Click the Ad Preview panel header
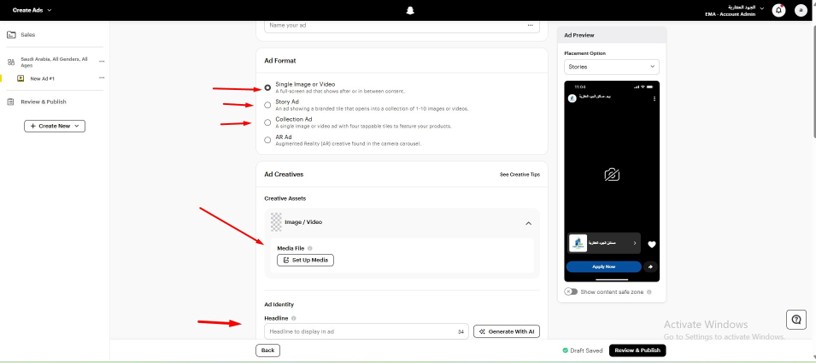Viewport: 816px width, 363px height. 611,35
